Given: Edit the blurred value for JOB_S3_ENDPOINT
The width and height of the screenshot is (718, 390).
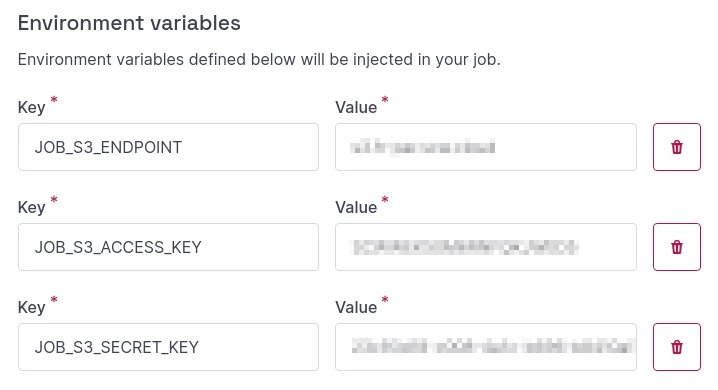Looking at the screenshot, I should [486, 147].
